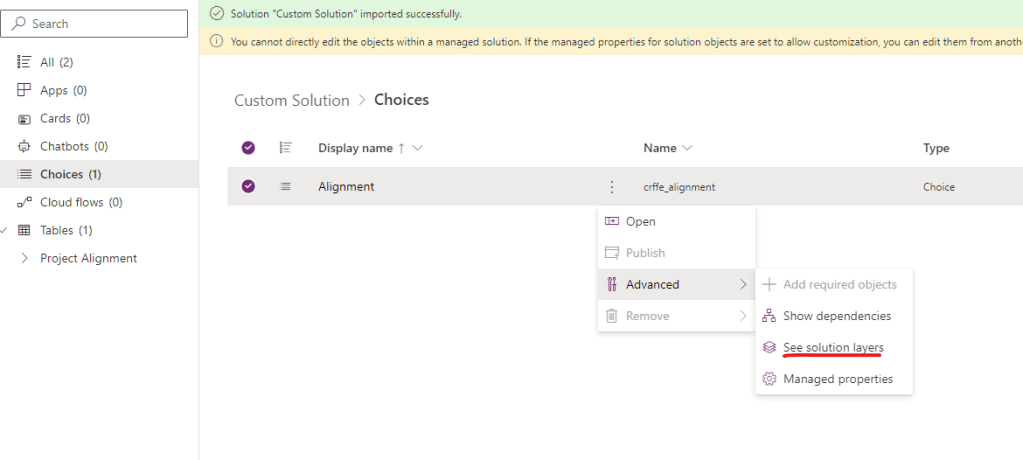1023x460 pixels.
Task: Choose See solution layers
Action: coord(833,347)
